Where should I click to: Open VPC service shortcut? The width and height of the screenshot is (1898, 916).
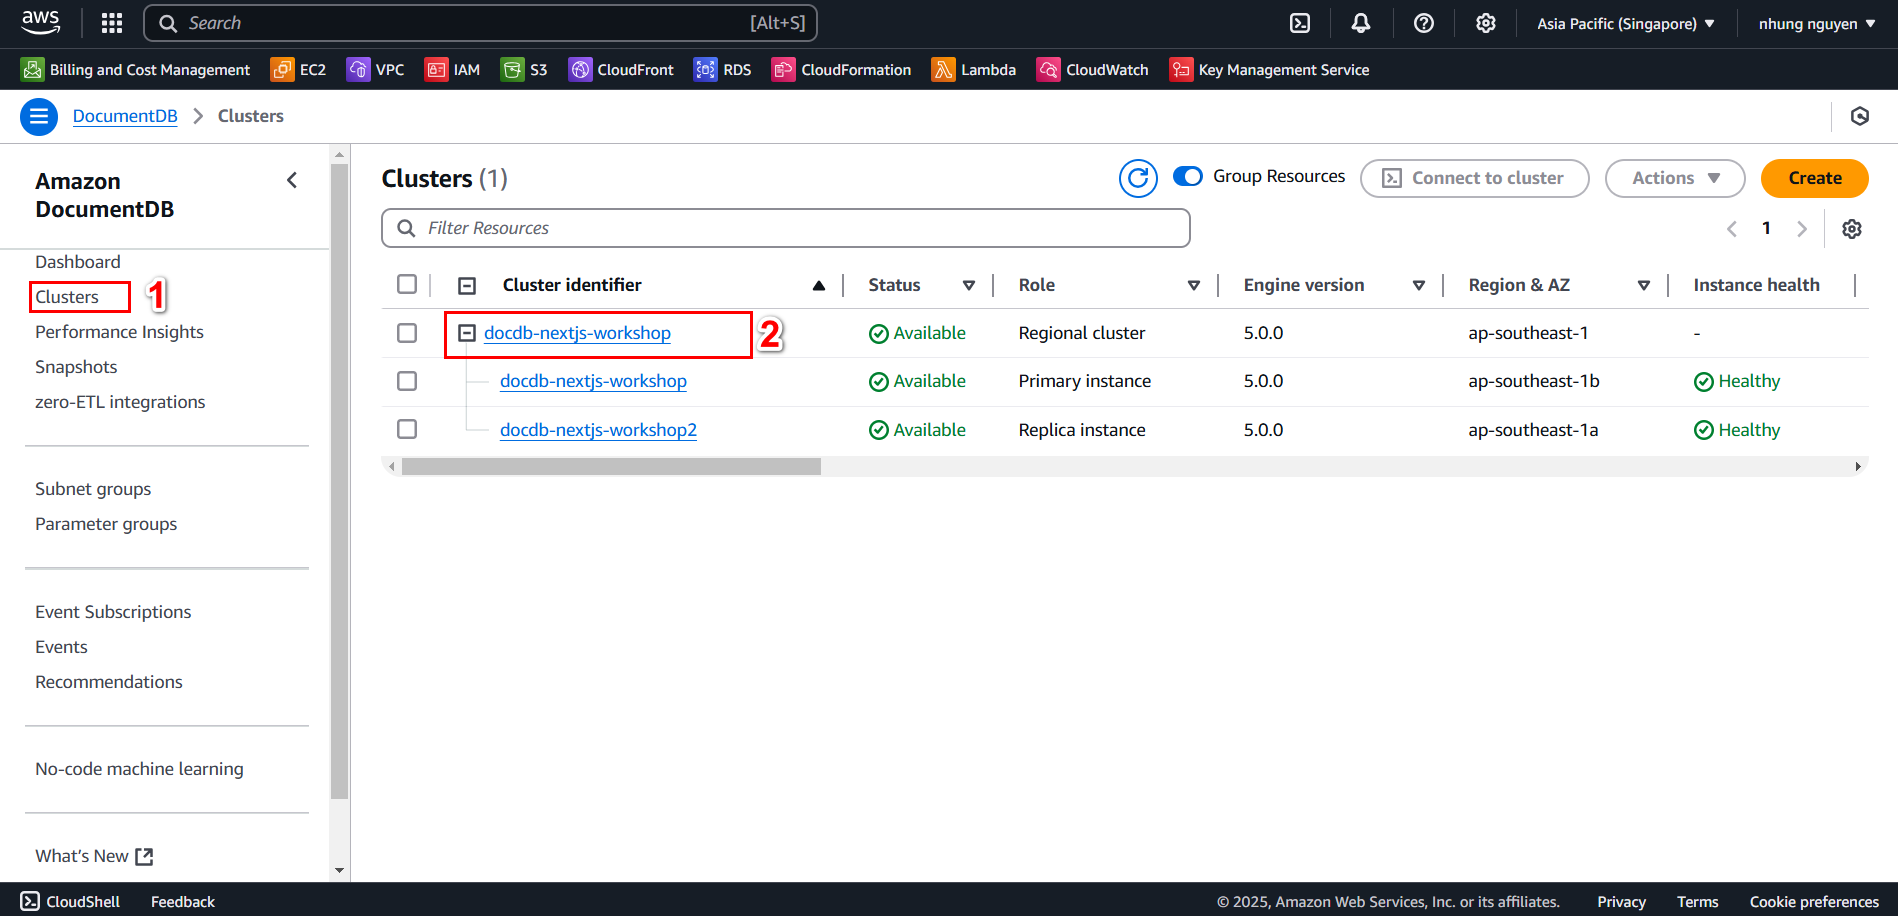[375, 69]
